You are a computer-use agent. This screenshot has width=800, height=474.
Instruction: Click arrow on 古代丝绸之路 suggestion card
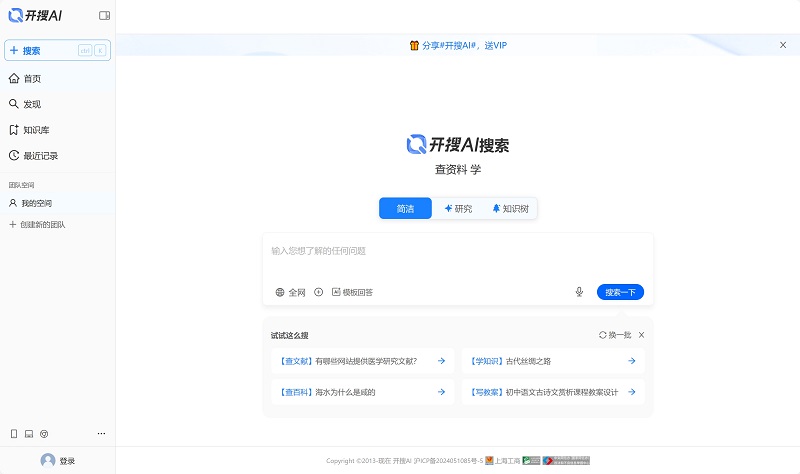[x=632, y=361]
